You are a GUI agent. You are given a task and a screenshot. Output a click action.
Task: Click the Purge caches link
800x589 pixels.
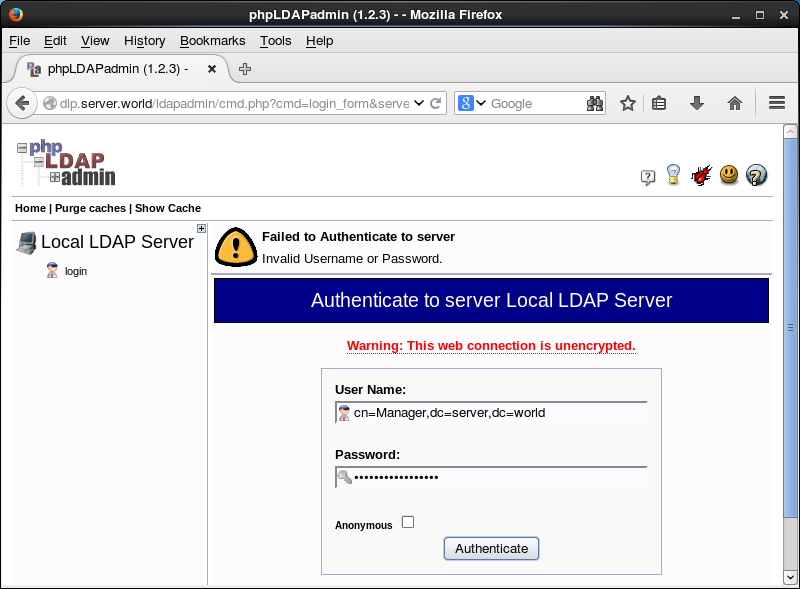pyautogui.click(x=90, y=208)
